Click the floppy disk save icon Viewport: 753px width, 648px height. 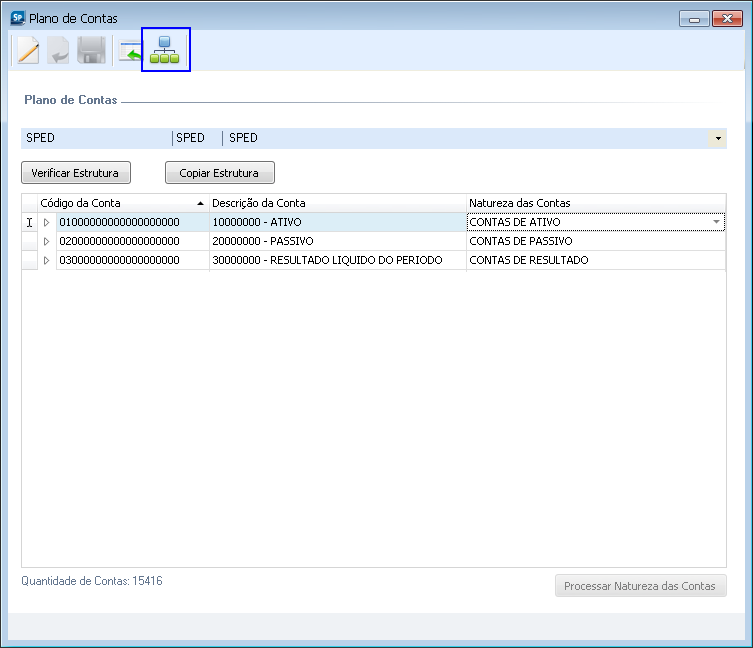tap(91, 50)
